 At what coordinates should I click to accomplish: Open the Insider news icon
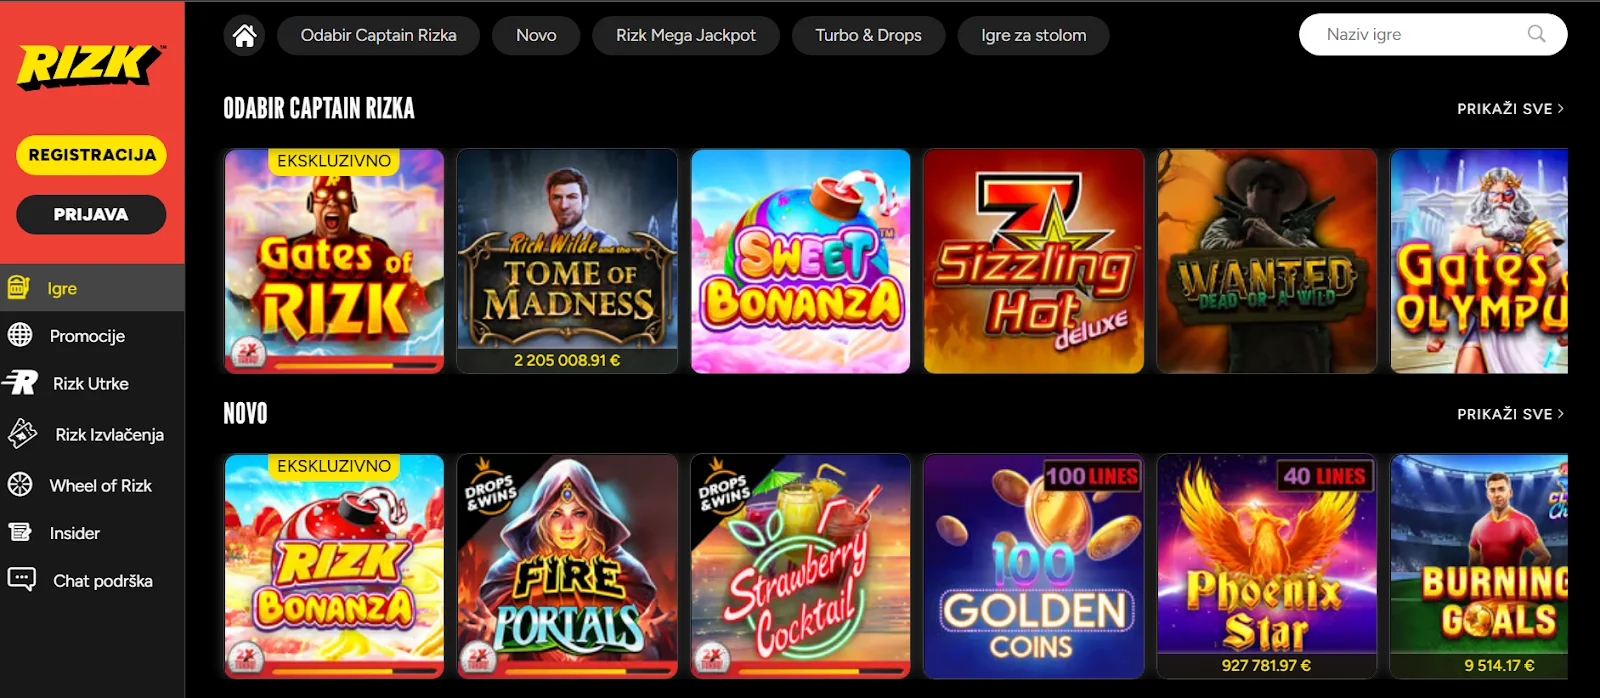pos(20,532)
